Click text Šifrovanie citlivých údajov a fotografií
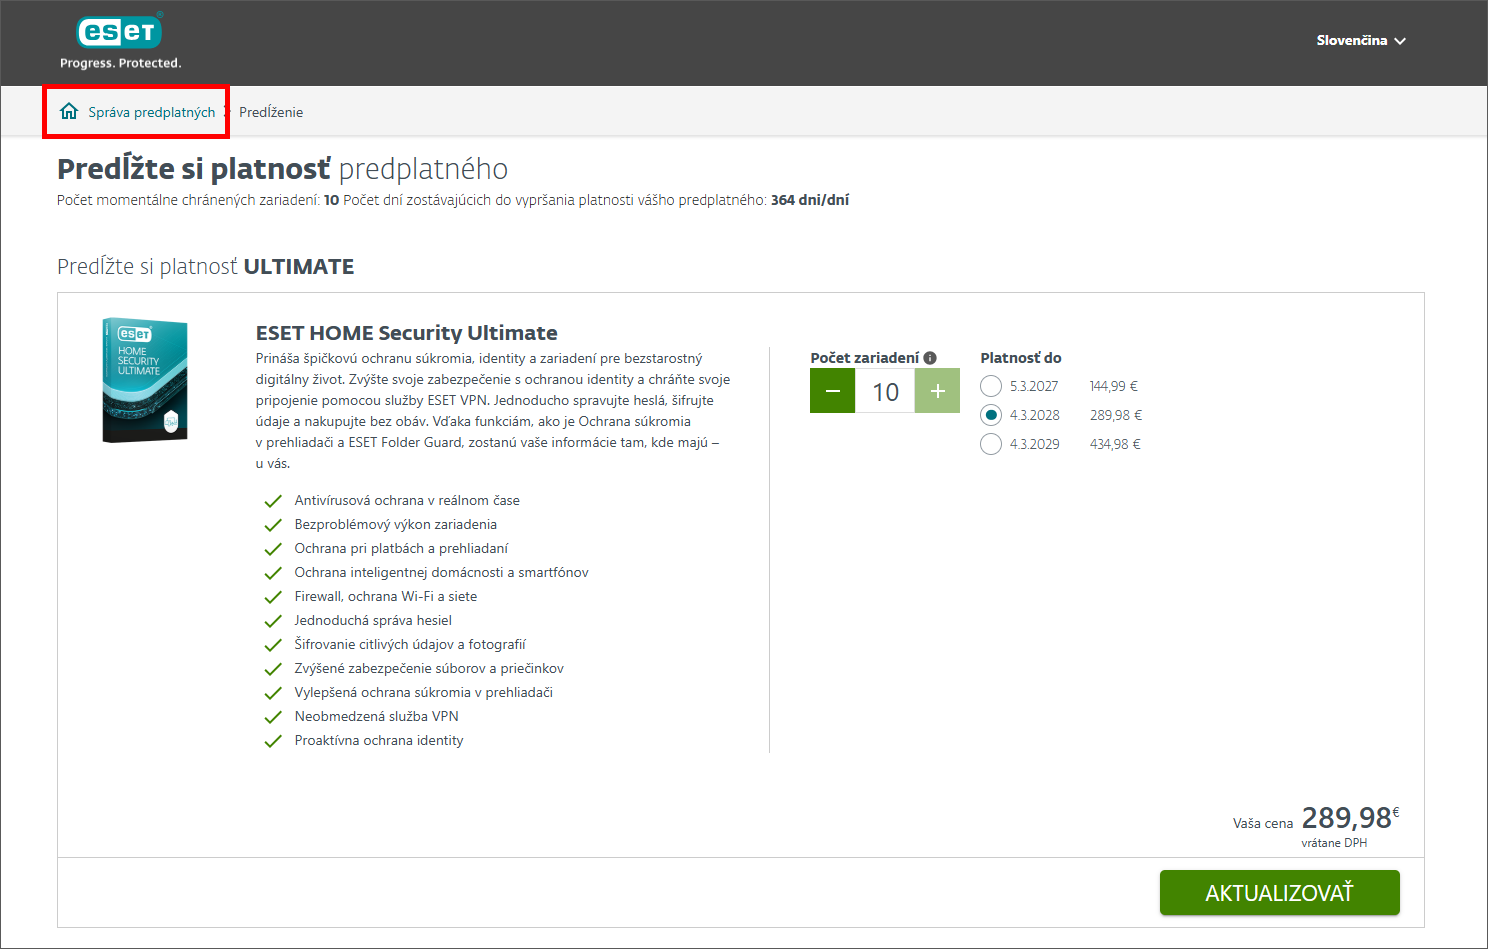1488x949 pixels. pyautogui.click(x=410, y=644)
